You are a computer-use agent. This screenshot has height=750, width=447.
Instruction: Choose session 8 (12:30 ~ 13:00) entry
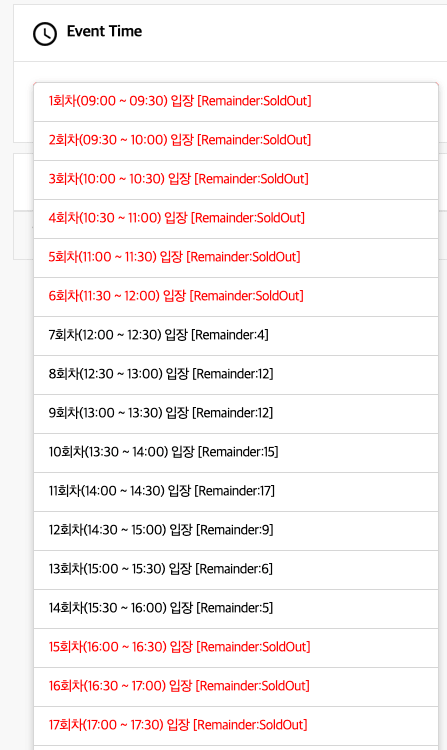click(x=236, y=375)
